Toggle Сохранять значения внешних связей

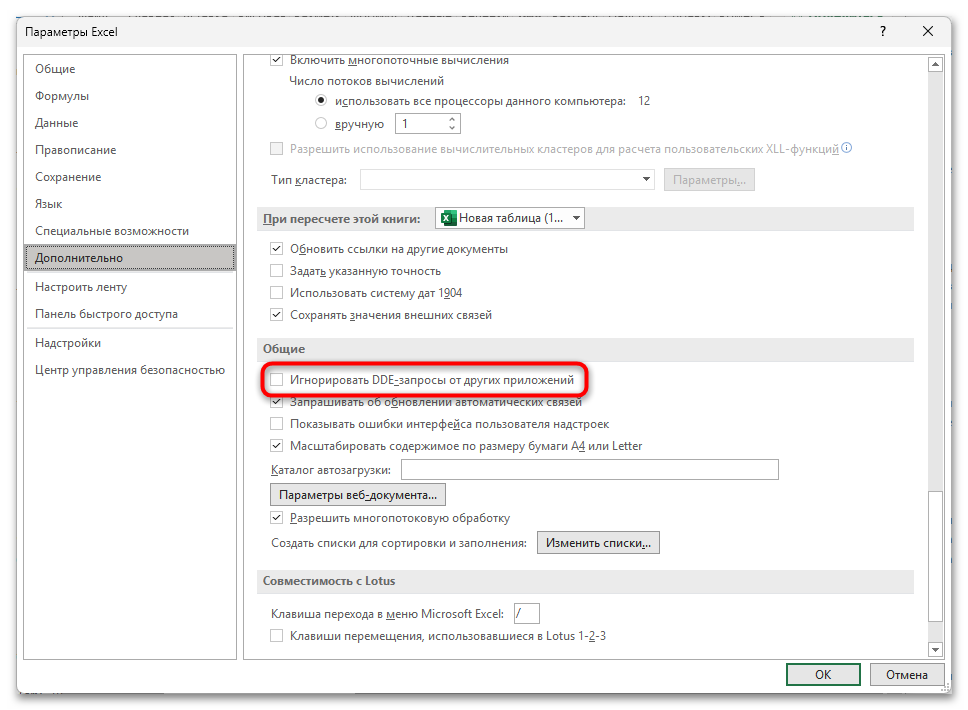click(x=277, y=315)
